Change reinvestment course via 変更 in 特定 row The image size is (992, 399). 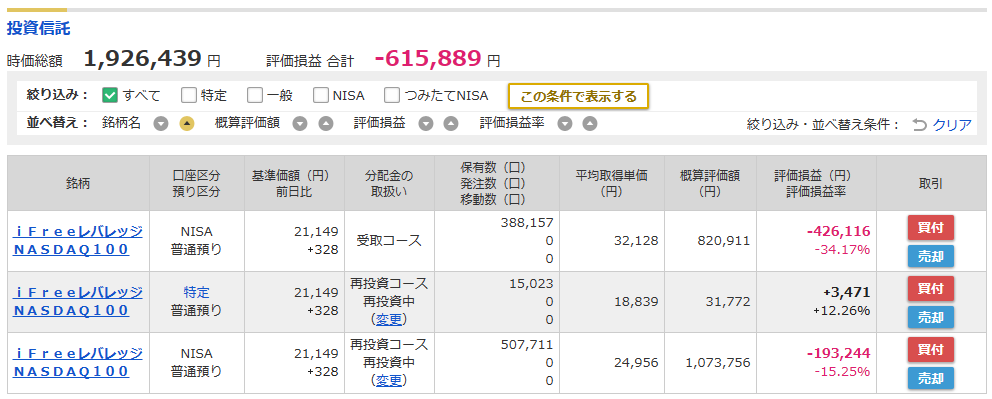[x=388, y=319]
